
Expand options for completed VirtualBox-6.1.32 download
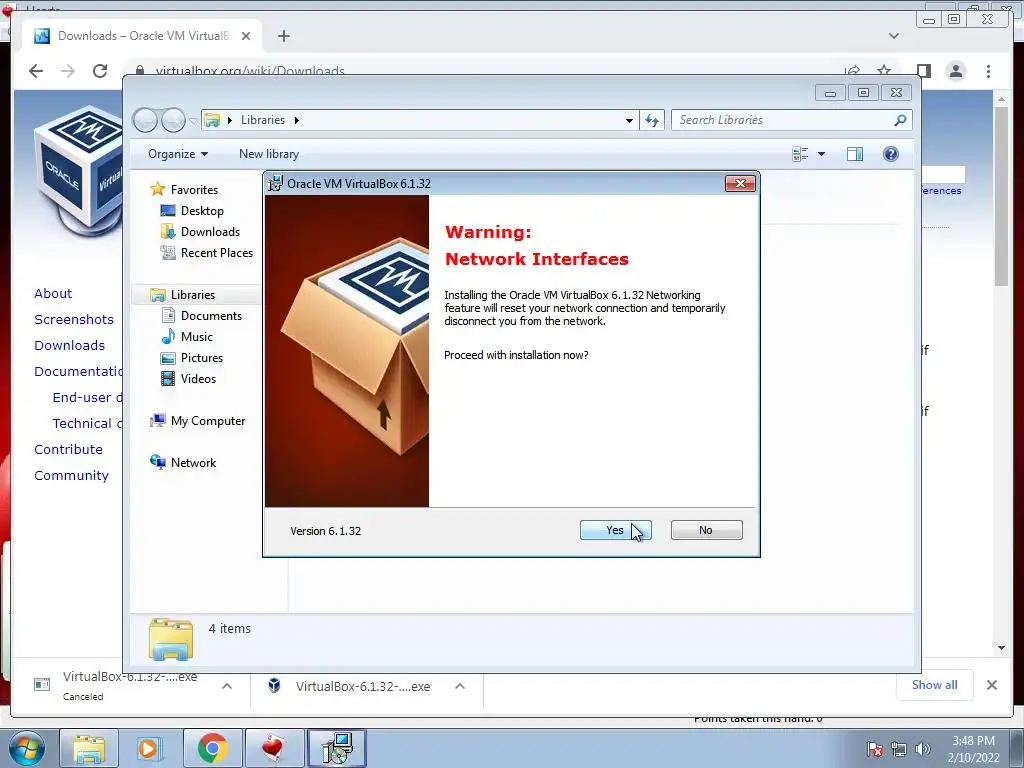point(460,686)
